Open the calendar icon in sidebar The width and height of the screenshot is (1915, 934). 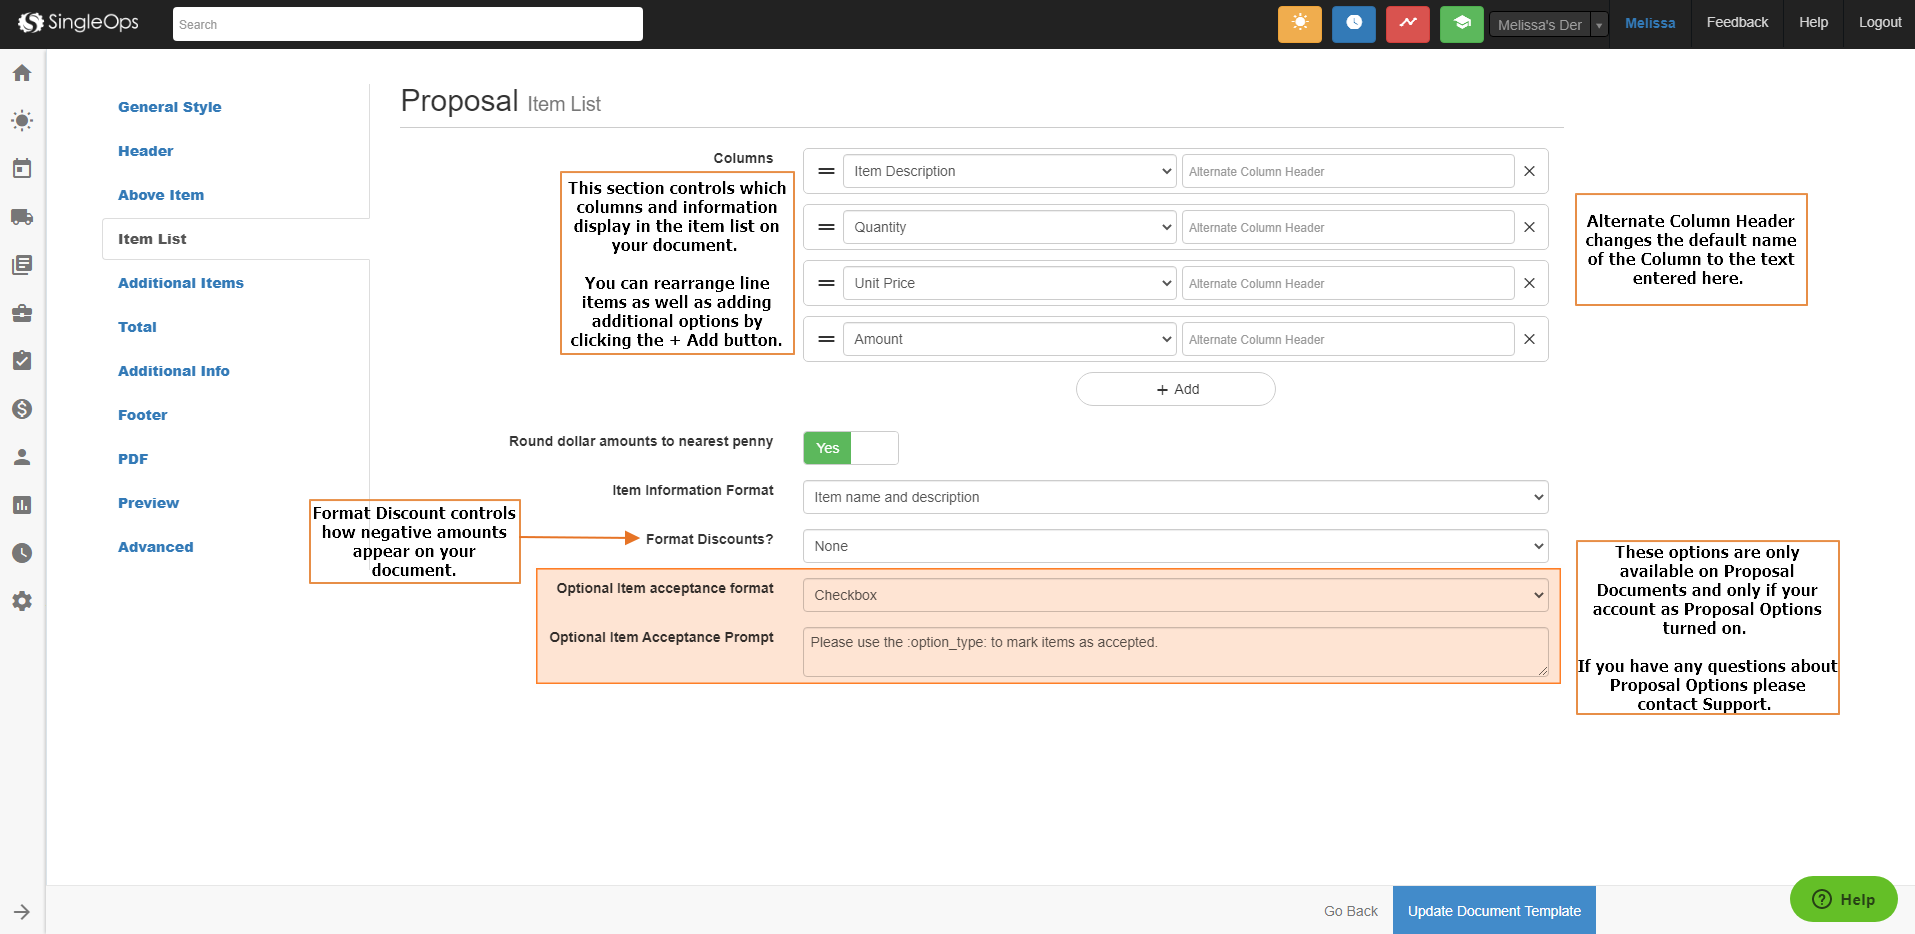click(x=22, y=169)
